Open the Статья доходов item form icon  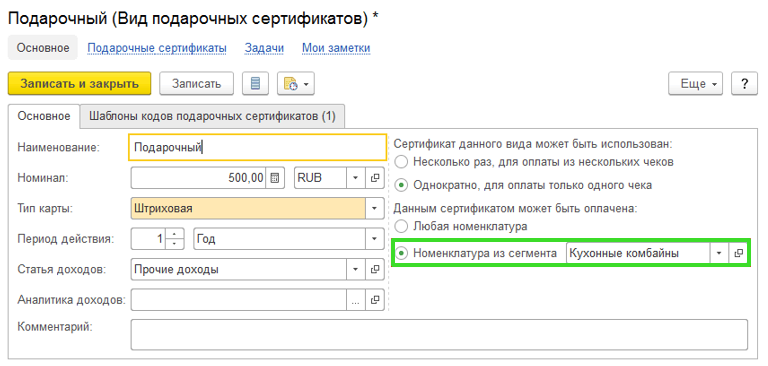coord(375,269)
